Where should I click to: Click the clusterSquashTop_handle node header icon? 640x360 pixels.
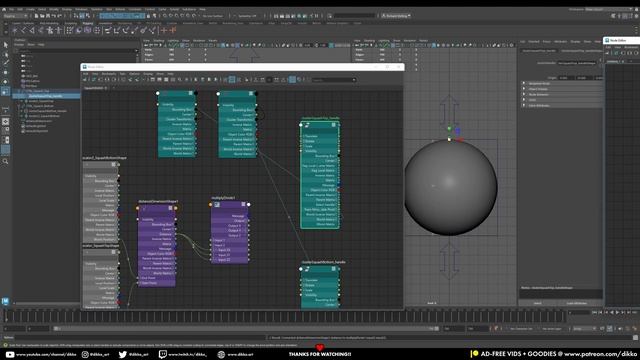point(307,125)
